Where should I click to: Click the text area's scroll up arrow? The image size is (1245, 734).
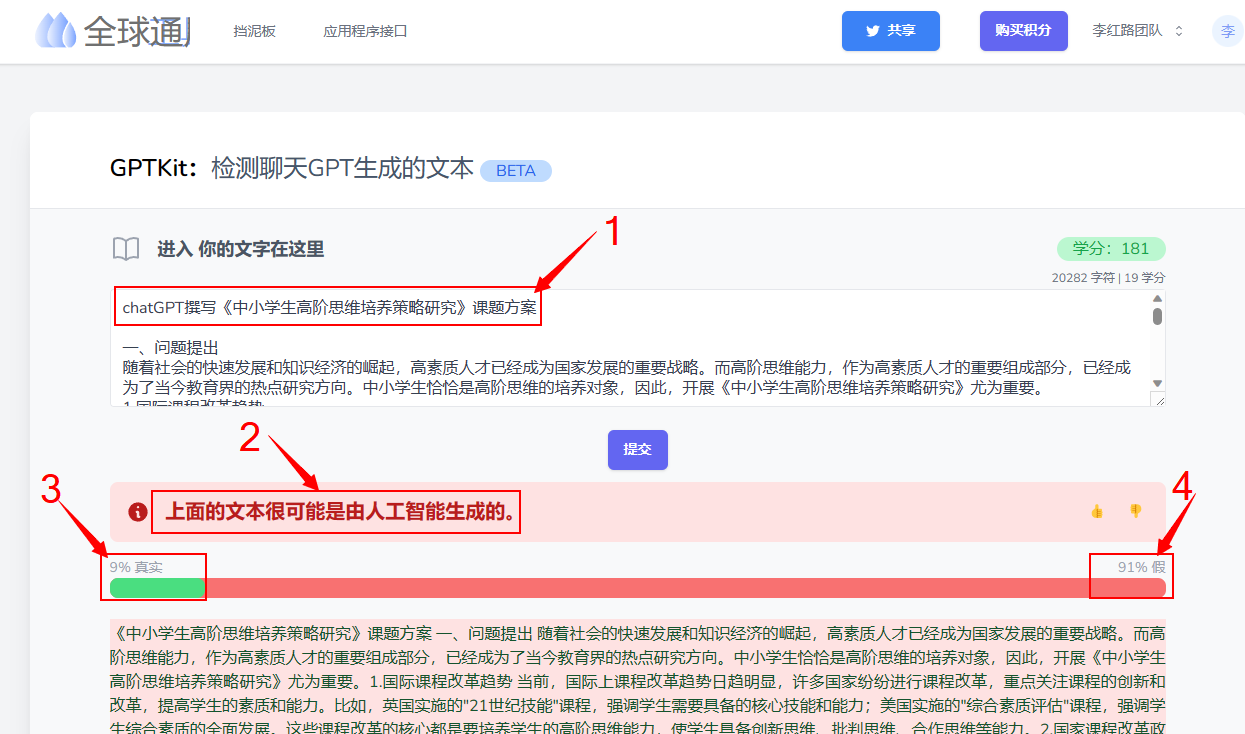[x=1157, y=298]
